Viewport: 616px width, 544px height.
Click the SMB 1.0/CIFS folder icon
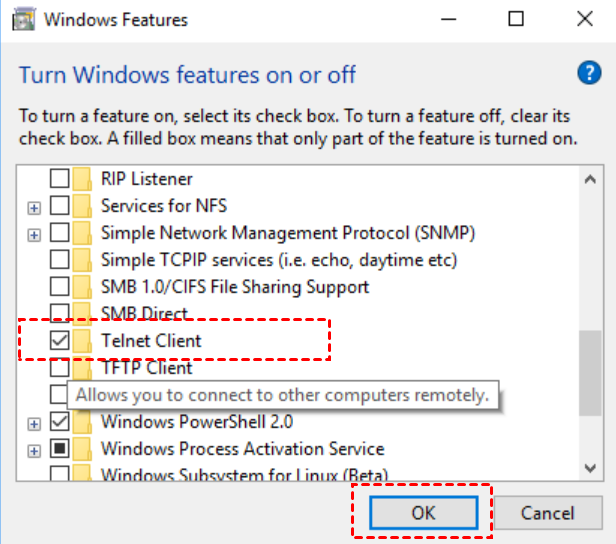(x=84, y=287)
